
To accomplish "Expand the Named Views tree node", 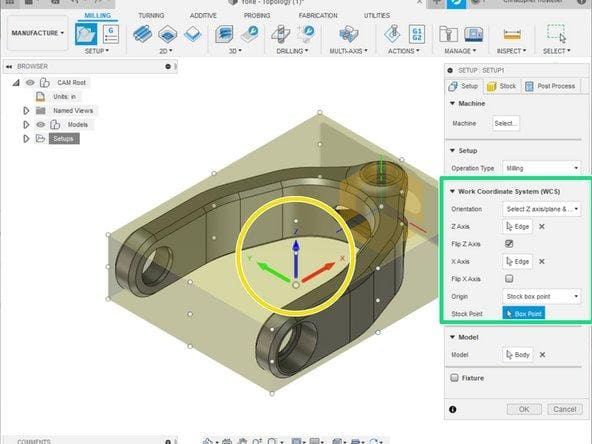I will [x=26, y=111].
